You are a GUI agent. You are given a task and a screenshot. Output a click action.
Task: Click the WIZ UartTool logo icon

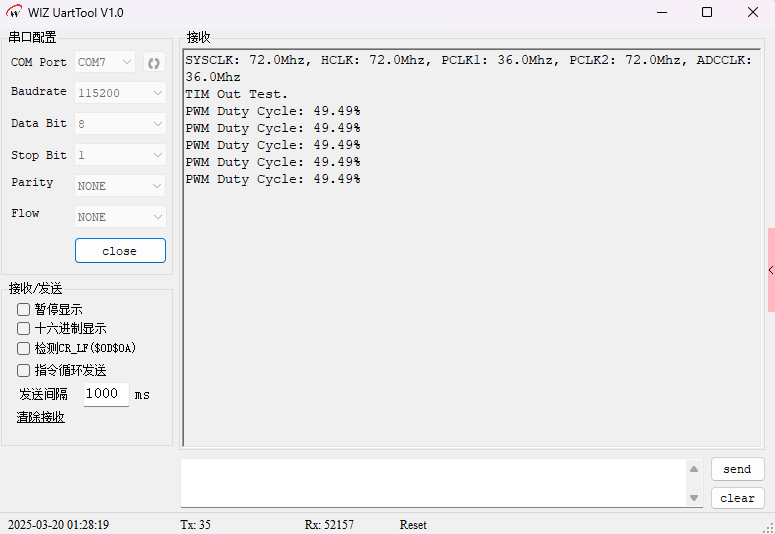[14, 12]
